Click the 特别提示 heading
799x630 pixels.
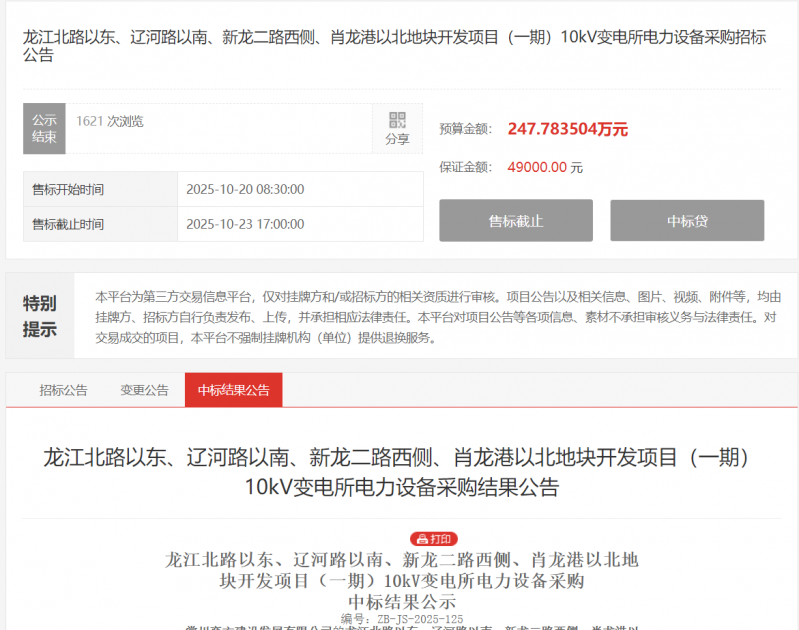point(40,316)
